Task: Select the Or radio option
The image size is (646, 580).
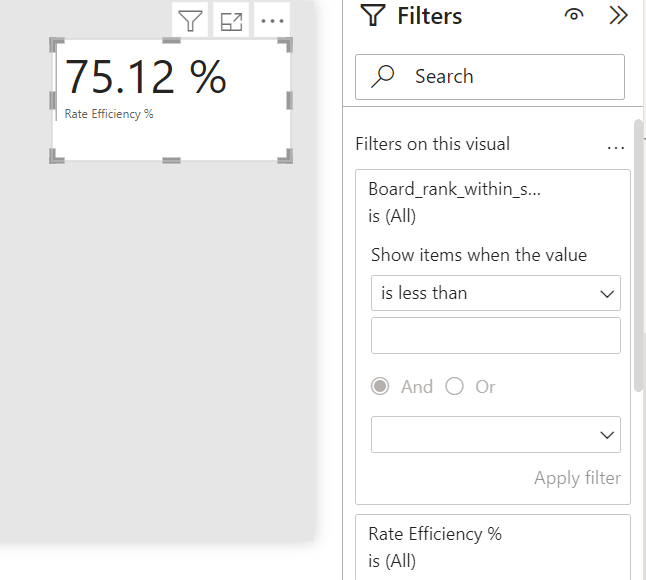Action: click(x=454, y=386)
